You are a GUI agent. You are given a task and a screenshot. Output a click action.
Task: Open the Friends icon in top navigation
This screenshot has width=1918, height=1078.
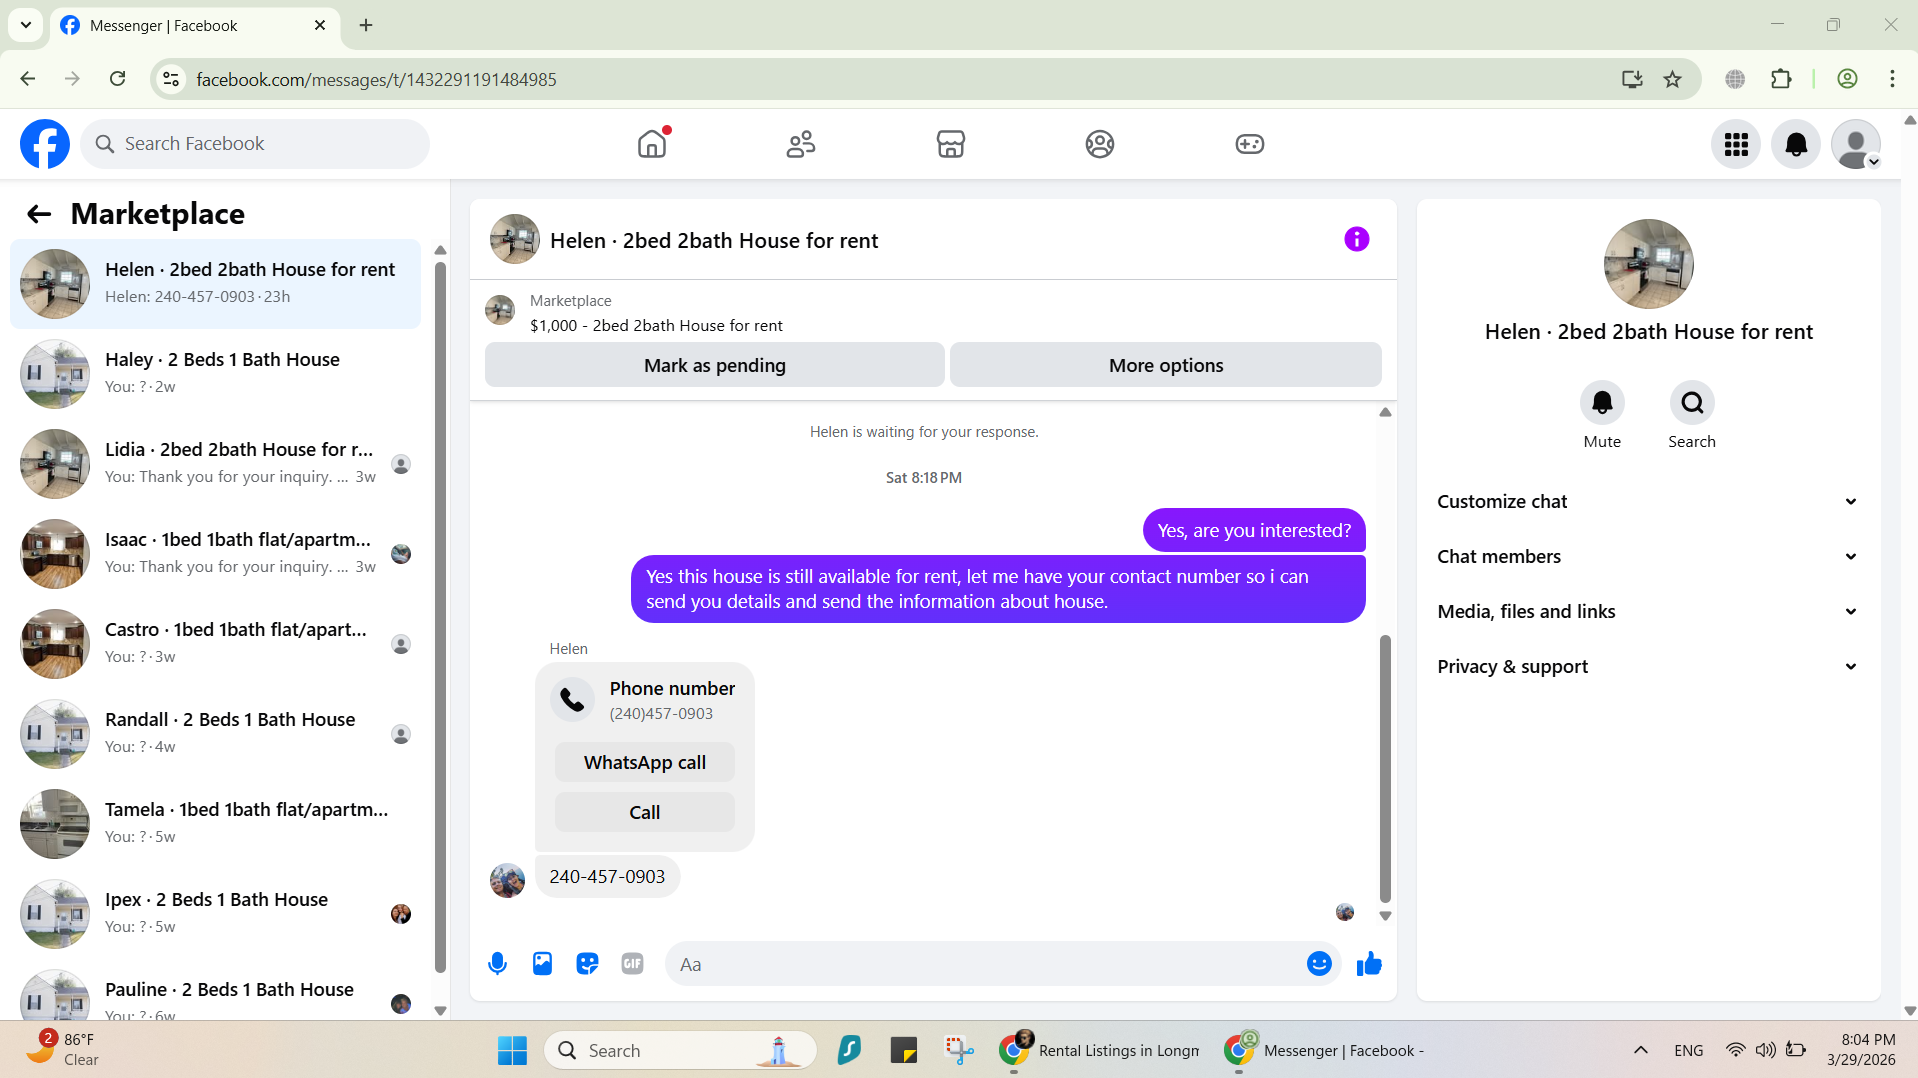pos(801,144)
